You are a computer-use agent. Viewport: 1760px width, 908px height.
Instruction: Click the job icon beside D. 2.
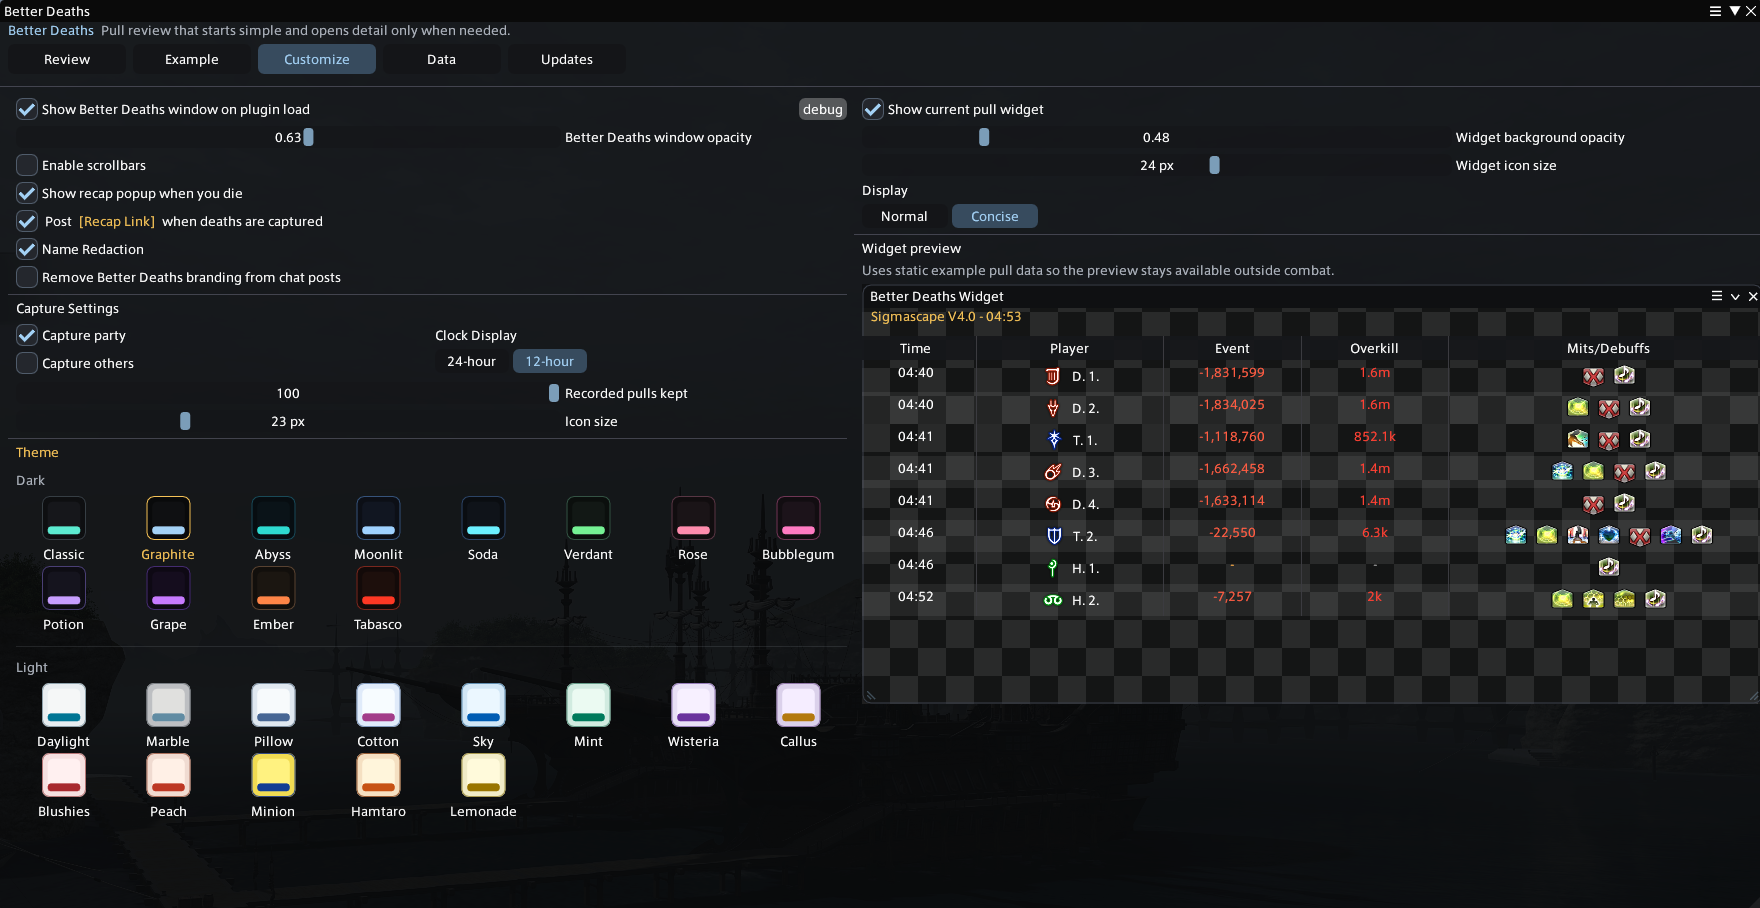pyautogui.click(x=1053, y=409)
